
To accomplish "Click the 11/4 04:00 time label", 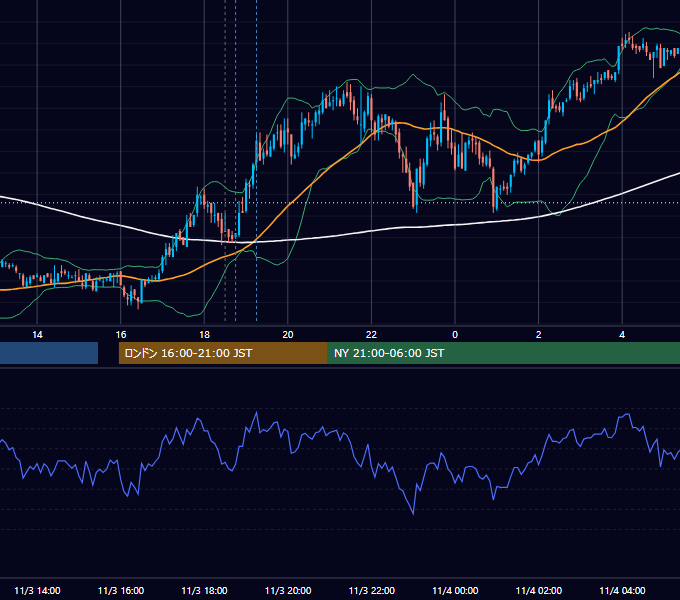I will pyautogui.click(x=622, y=590).
